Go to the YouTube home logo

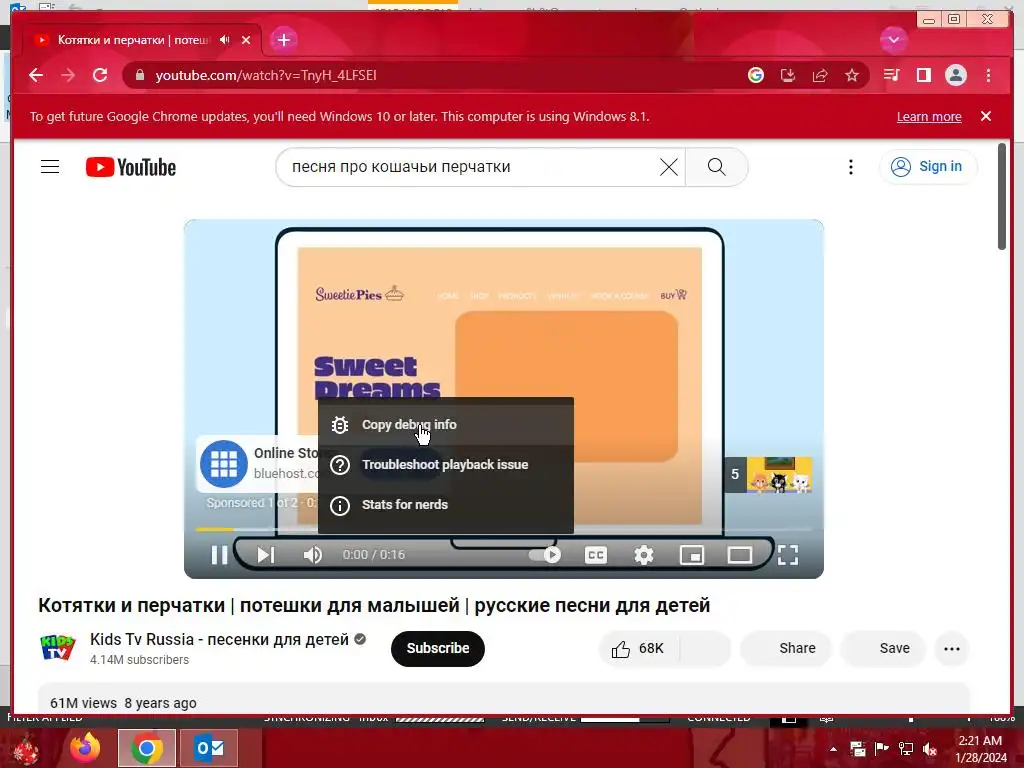(x=131, y=167)
